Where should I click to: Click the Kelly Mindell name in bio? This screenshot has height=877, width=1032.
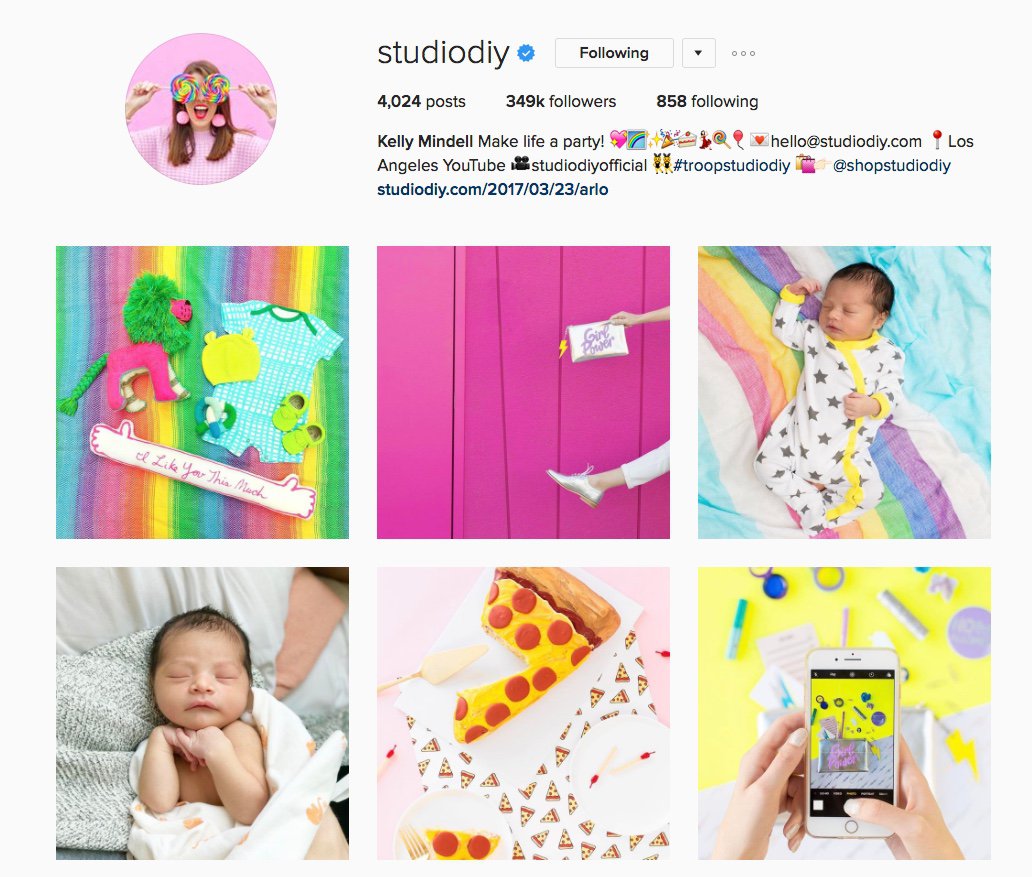click(x=425, y=142)
